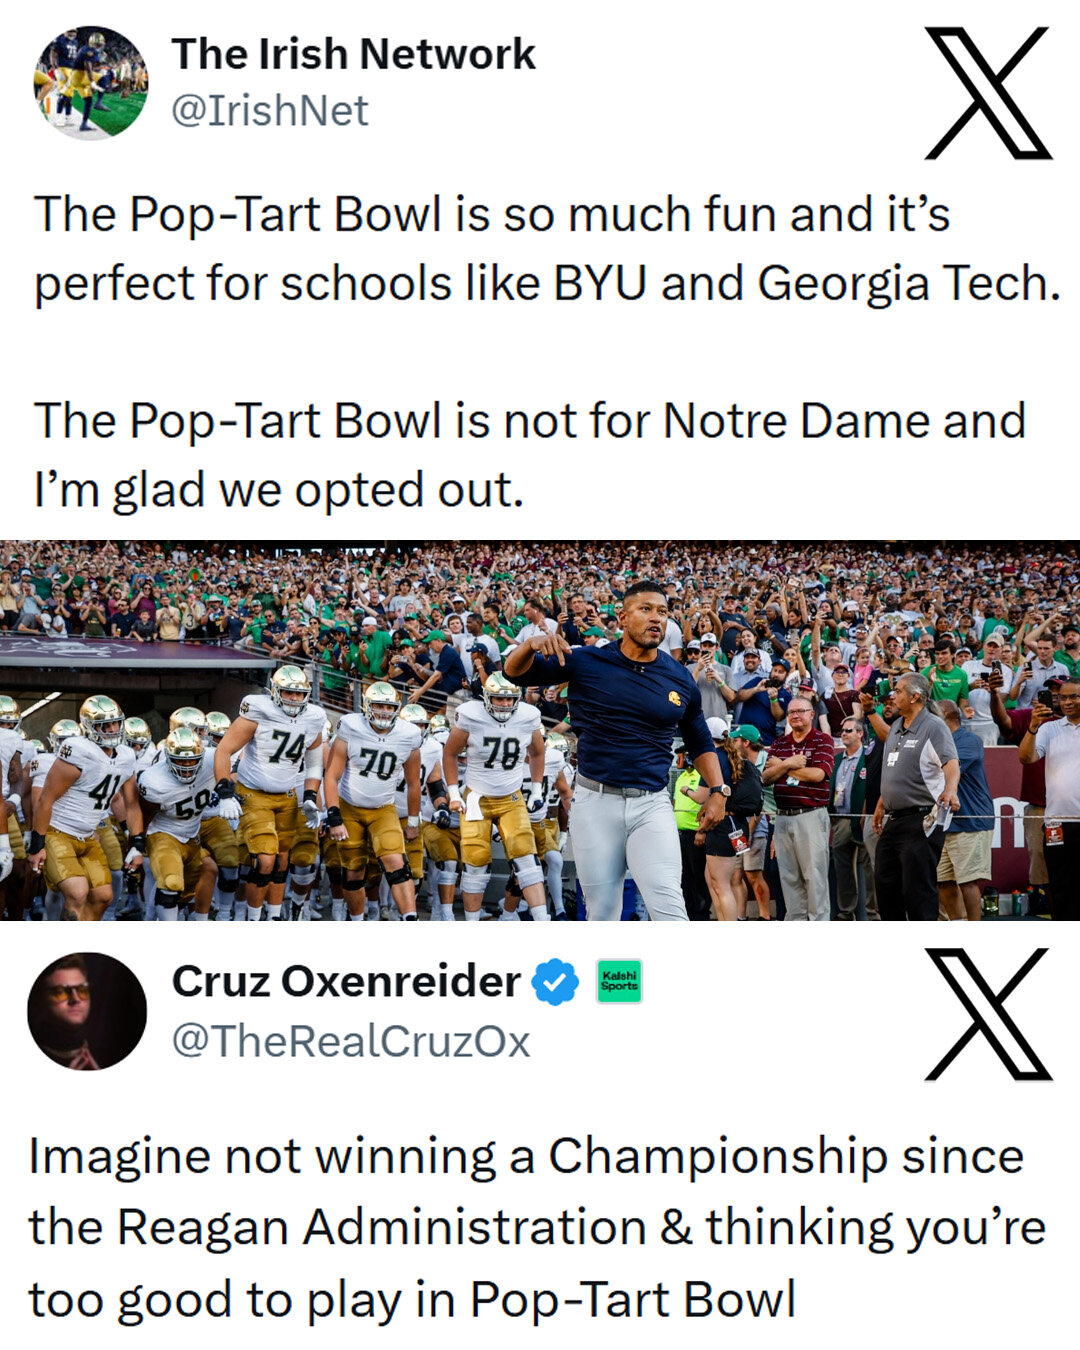Click the green Kalshi Sports badge
1080x1350 pixels.
(x=619, y=981)
